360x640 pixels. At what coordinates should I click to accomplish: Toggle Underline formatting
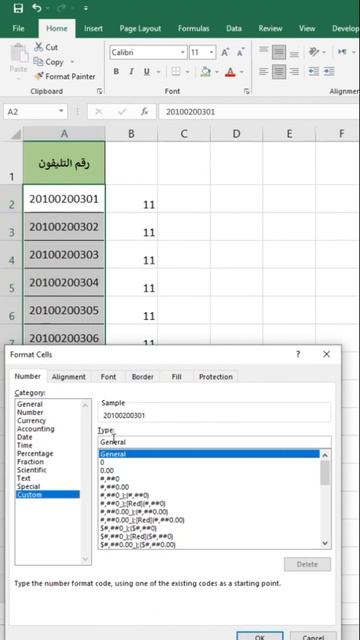[147, 72]
